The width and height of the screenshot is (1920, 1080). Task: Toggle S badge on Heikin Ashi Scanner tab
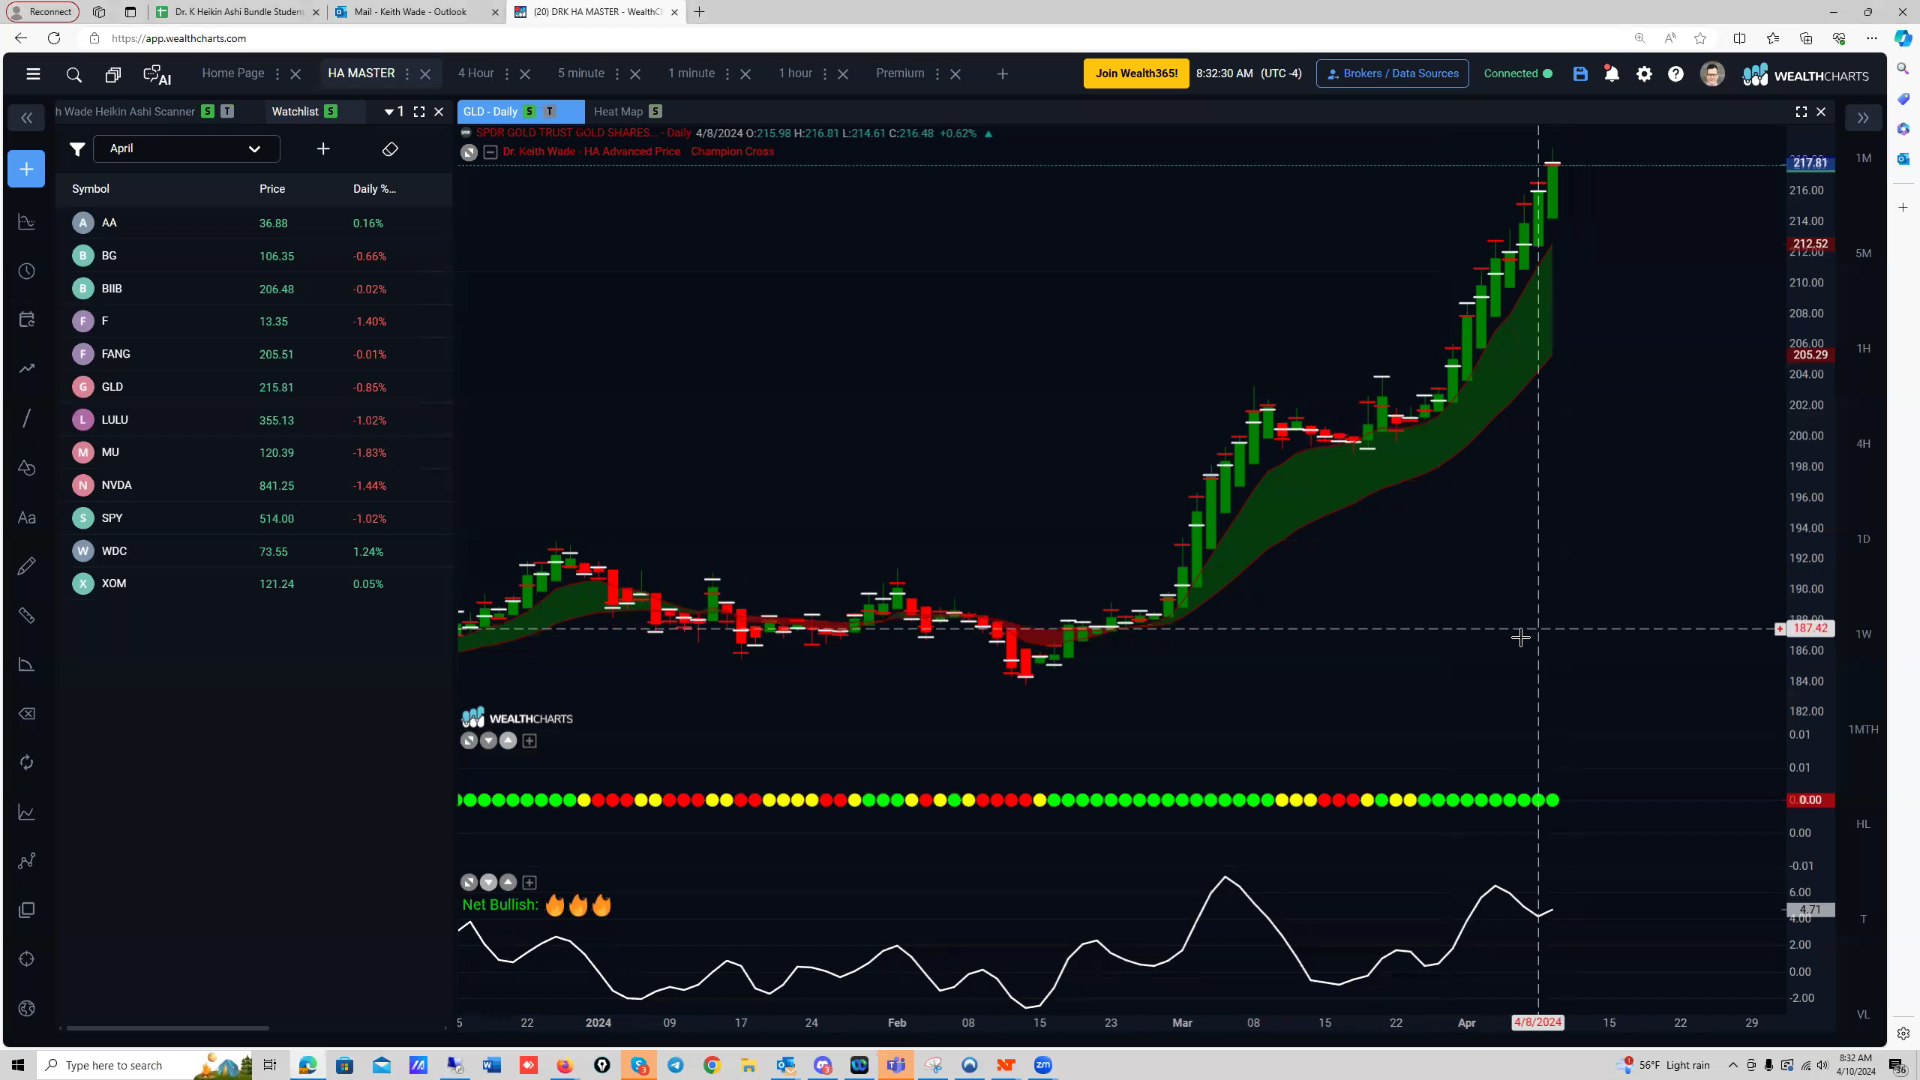click(x=207, y=112)
